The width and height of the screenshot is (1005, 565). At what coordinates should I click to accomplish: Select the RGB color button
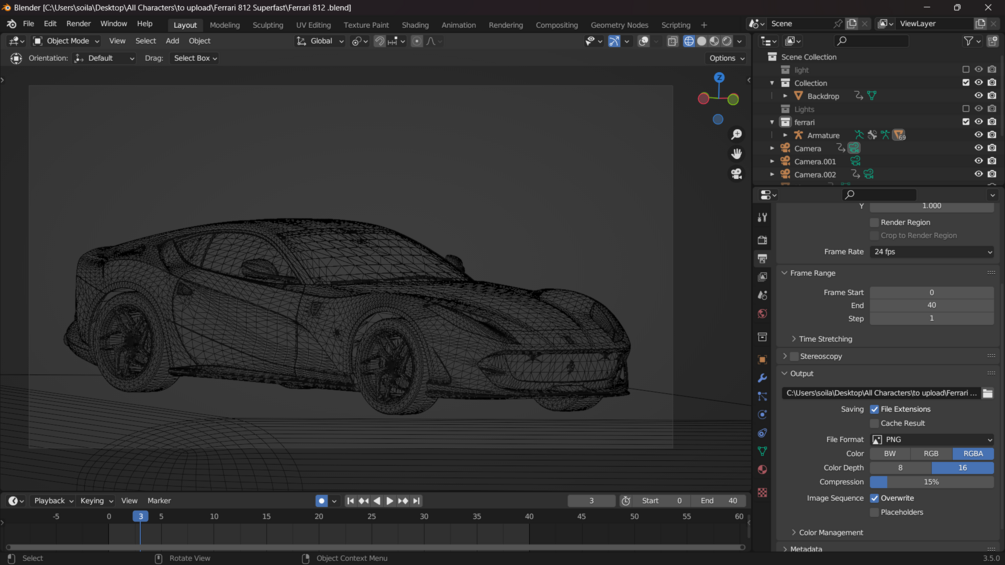click(x=930, y=453)
